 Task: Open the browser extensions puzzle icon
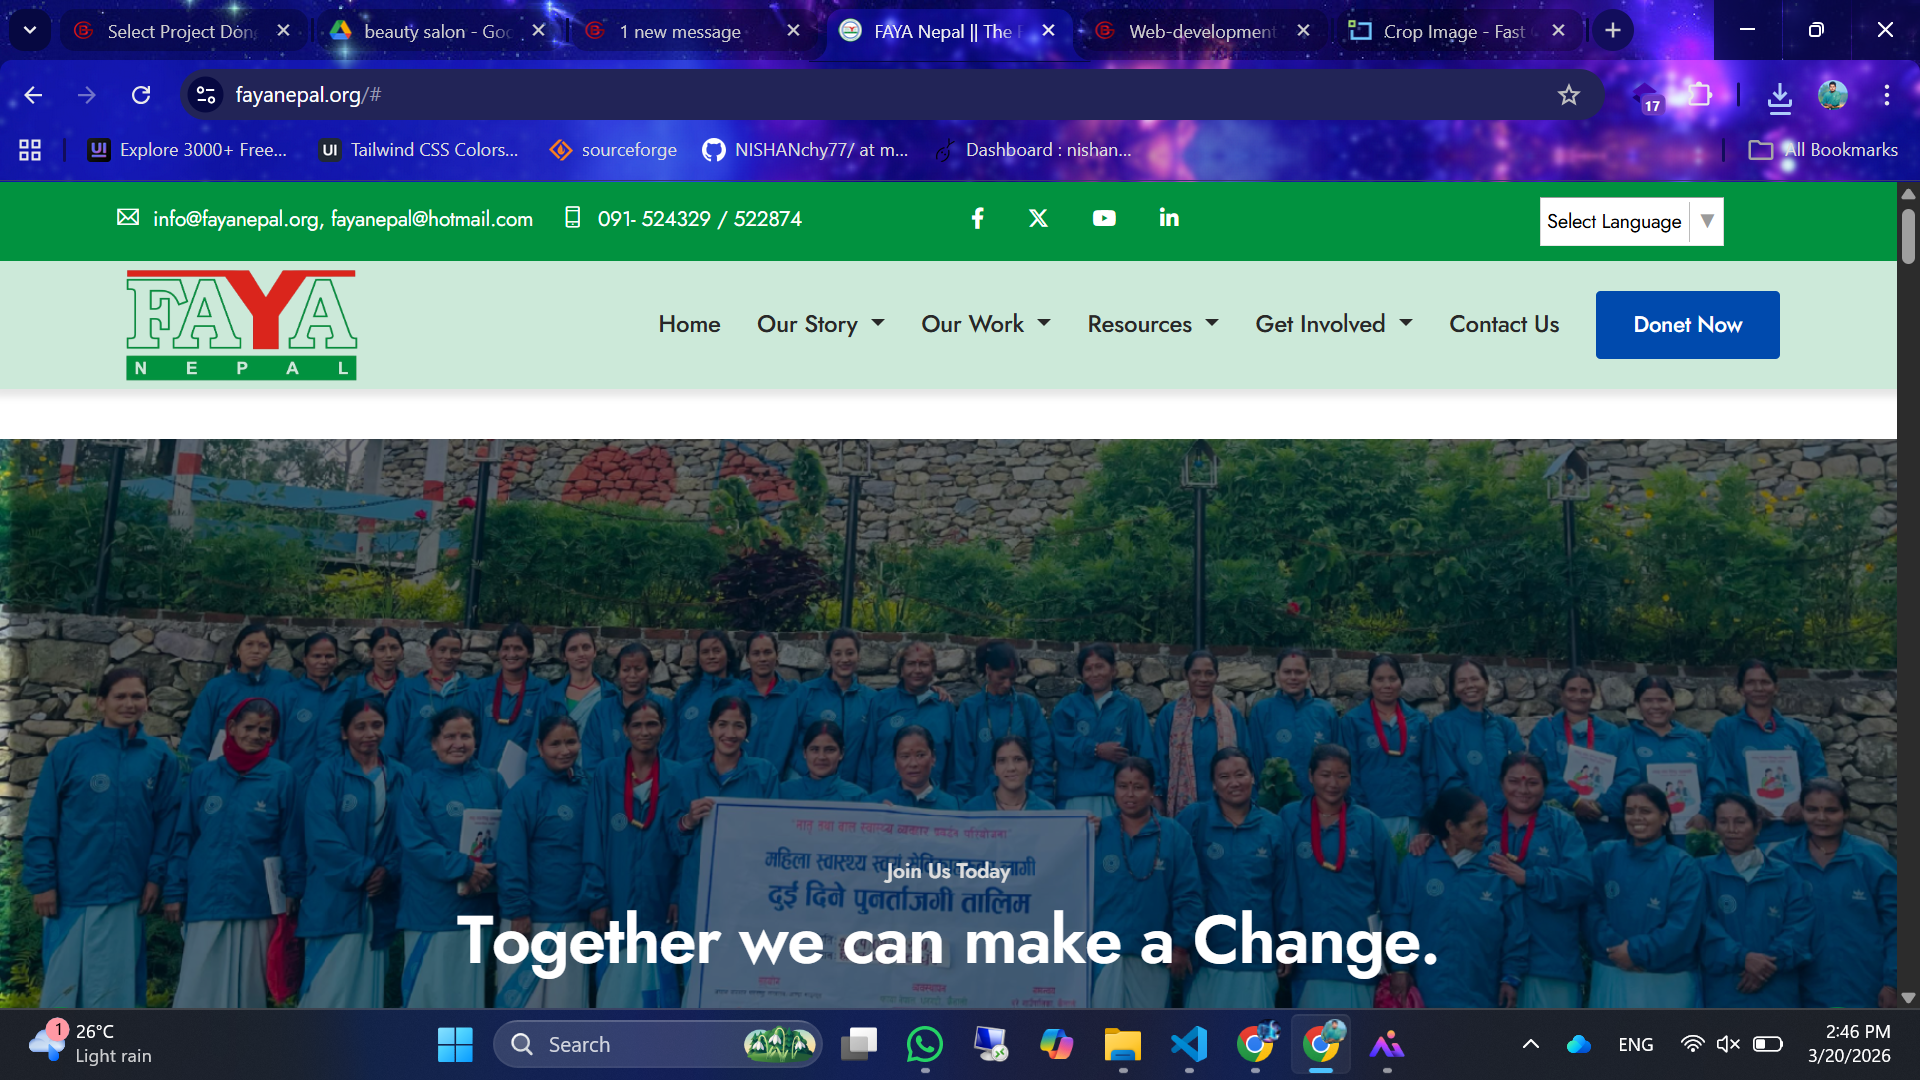1700,95
